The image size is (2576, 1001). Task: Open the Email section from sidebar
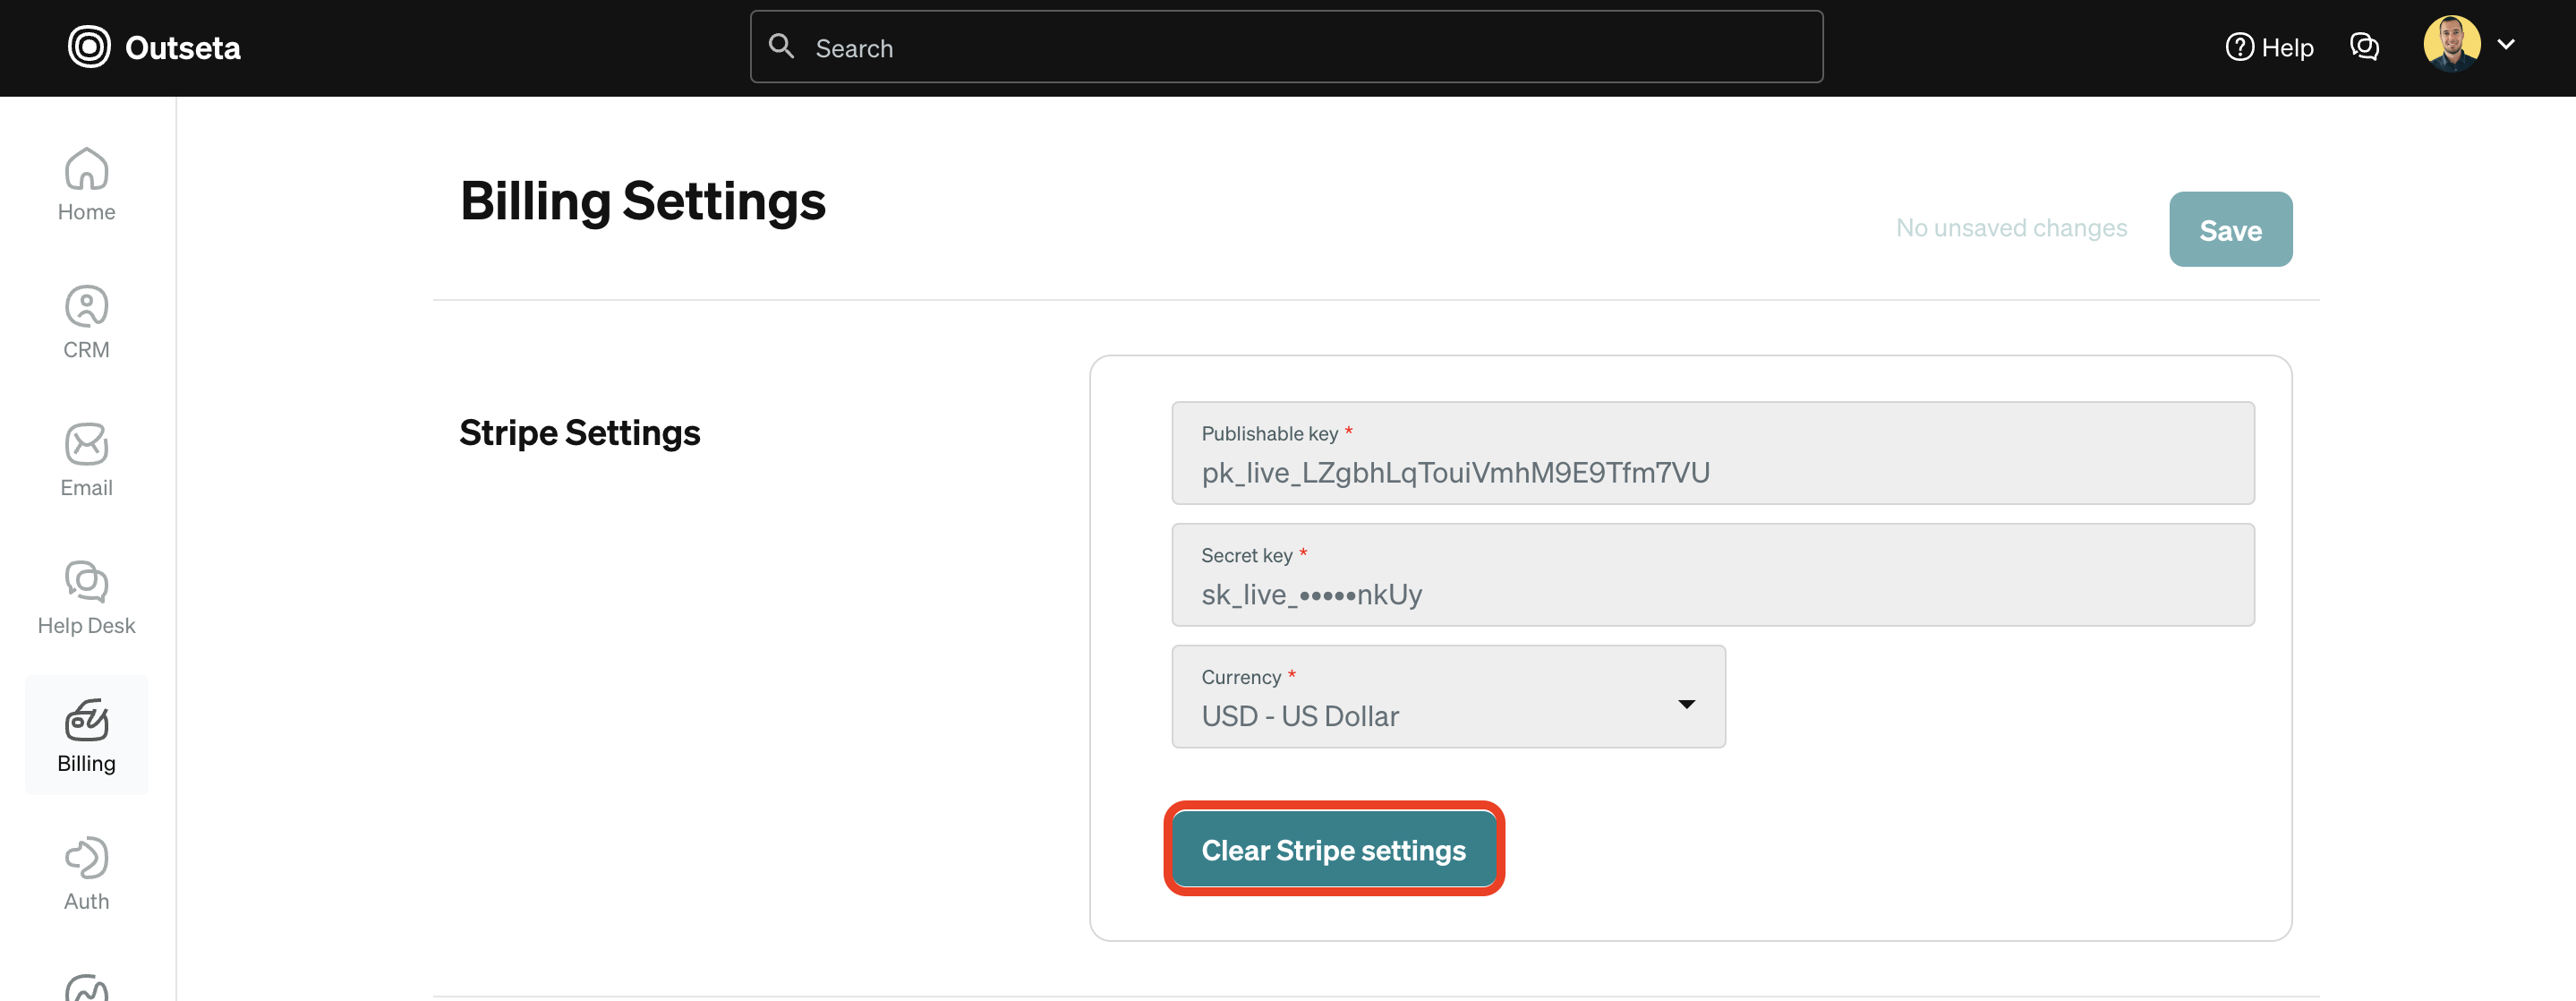[x=86, y=458]
